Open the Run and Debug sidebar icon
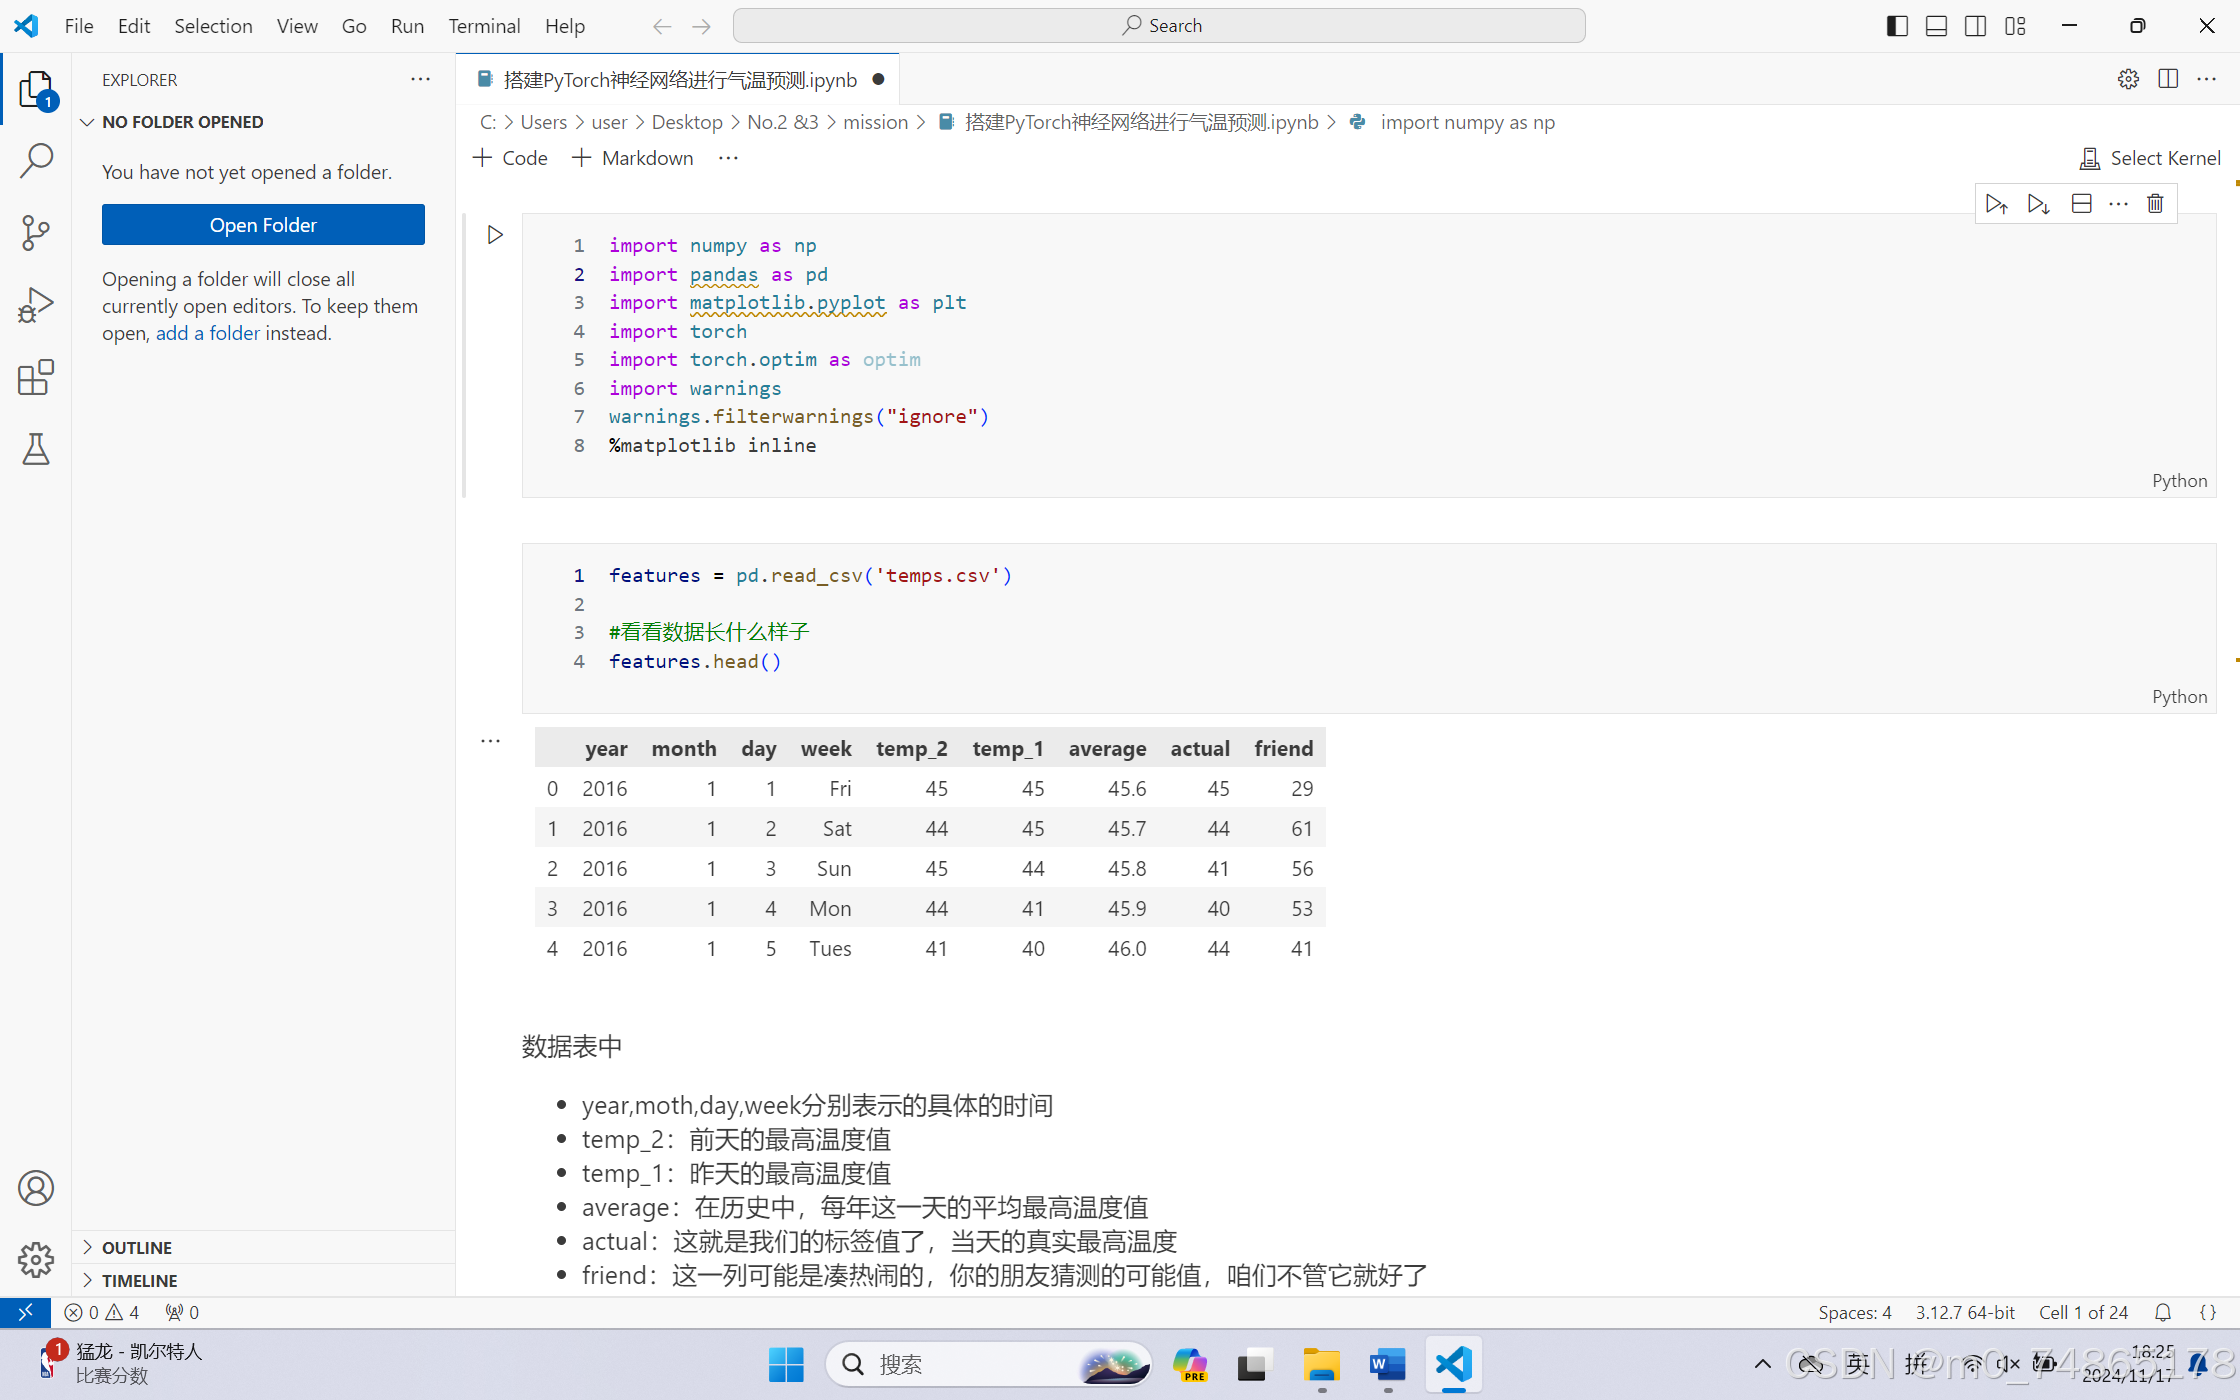 (36, 305)
